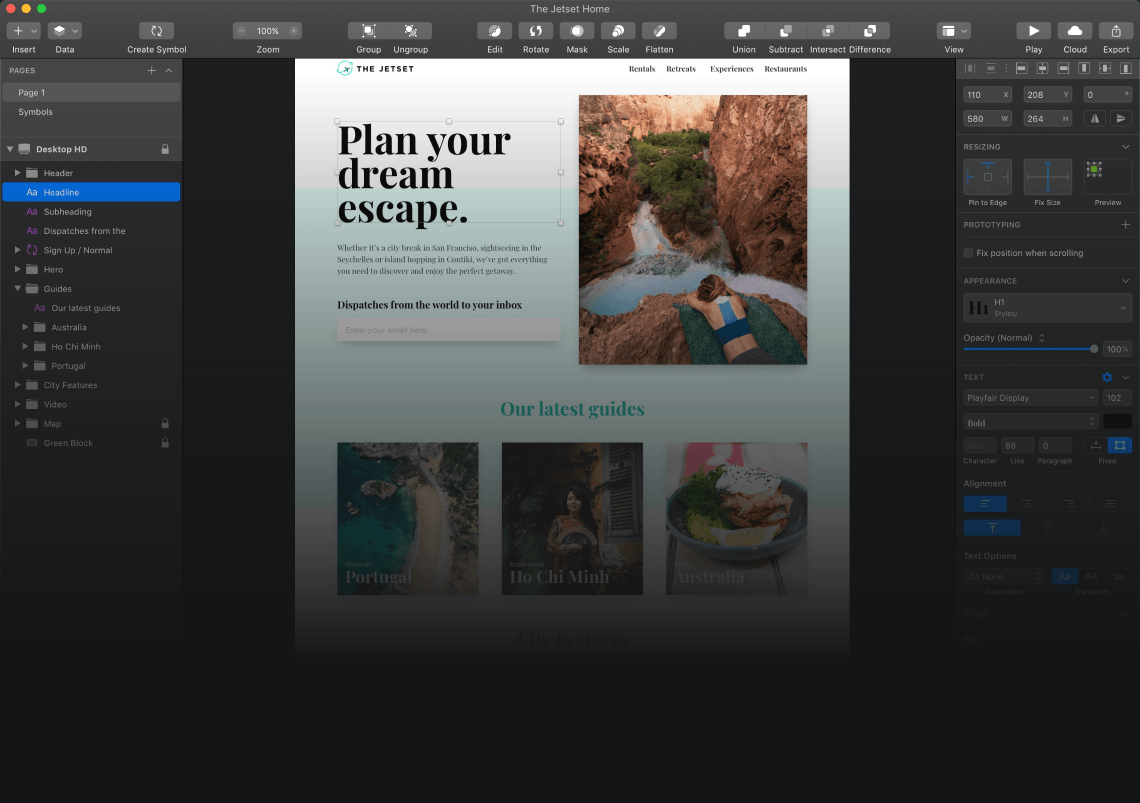
Task: Toggle Fixed text box sizing option
Action: [x=1119, y=445]
